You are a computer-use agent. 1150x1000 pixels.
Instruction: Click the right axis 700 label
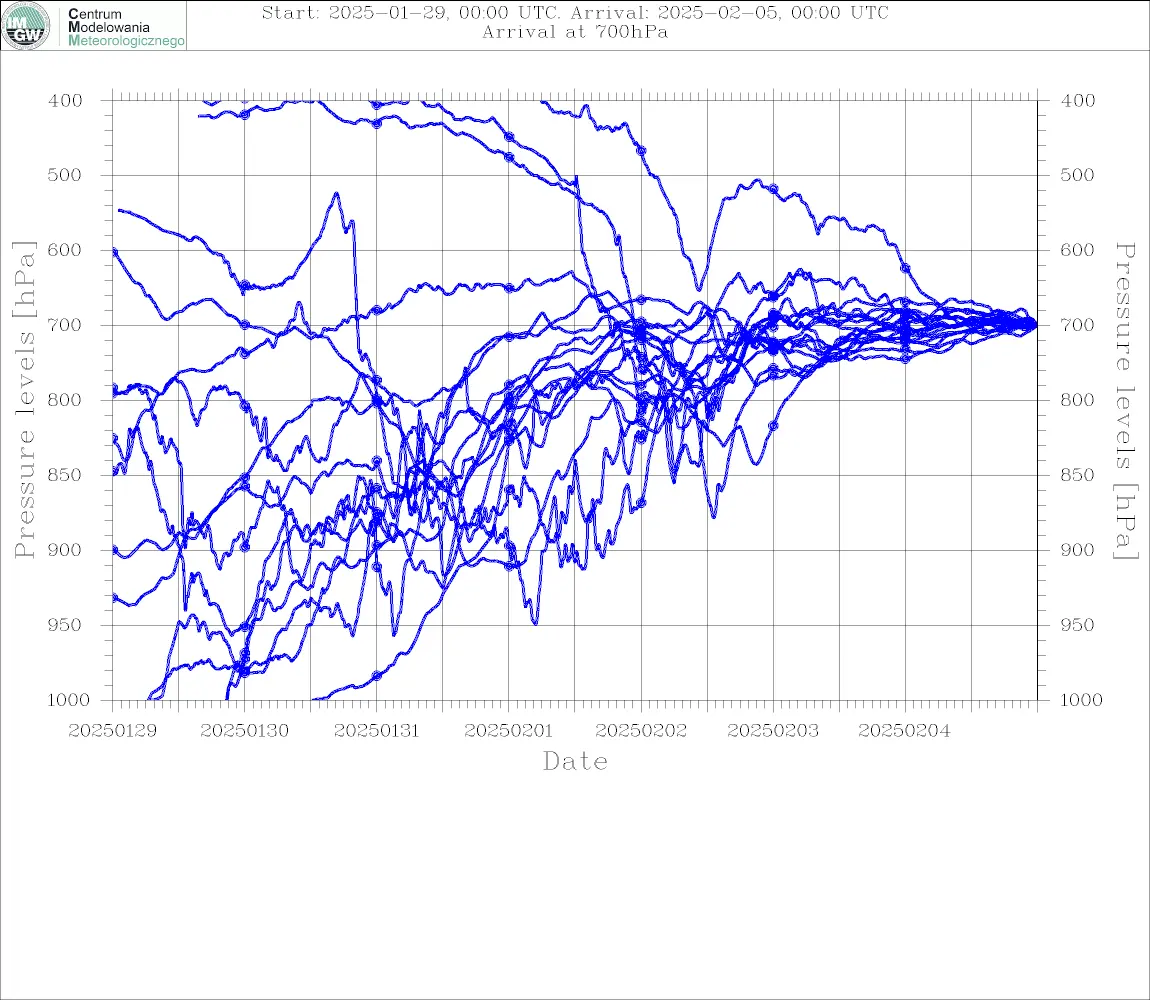click(x=1078, y=325)
